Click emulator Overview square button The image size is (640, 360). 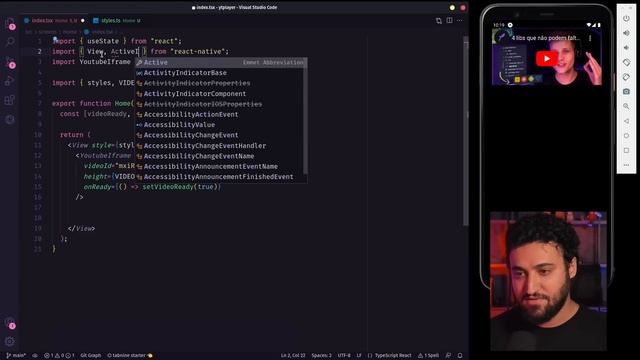(626, 150)
